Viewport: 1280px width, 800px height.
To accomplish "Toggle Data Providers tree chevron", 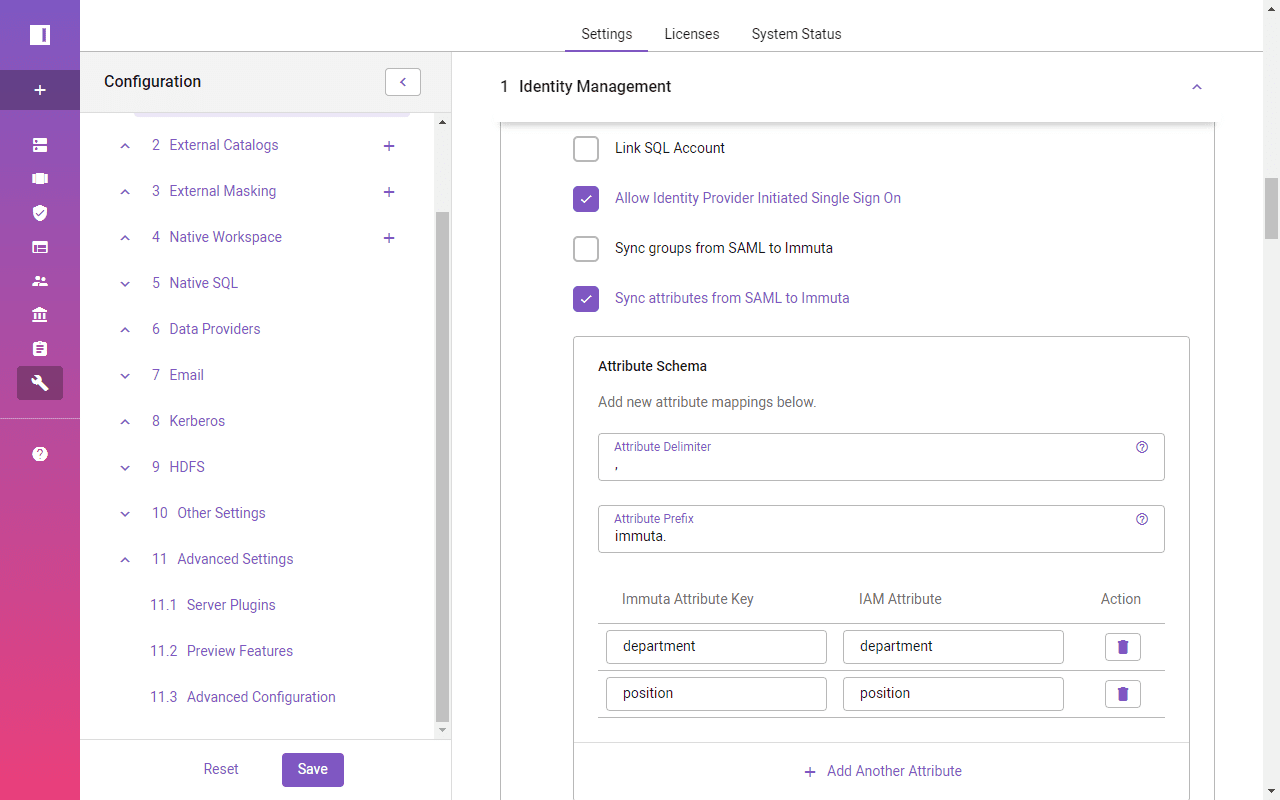I will (x=125, y=330).
